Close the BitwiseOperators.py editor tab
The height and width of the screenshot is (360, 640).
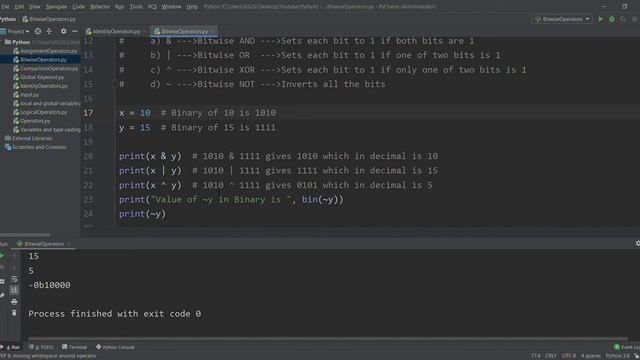[213, 31]
